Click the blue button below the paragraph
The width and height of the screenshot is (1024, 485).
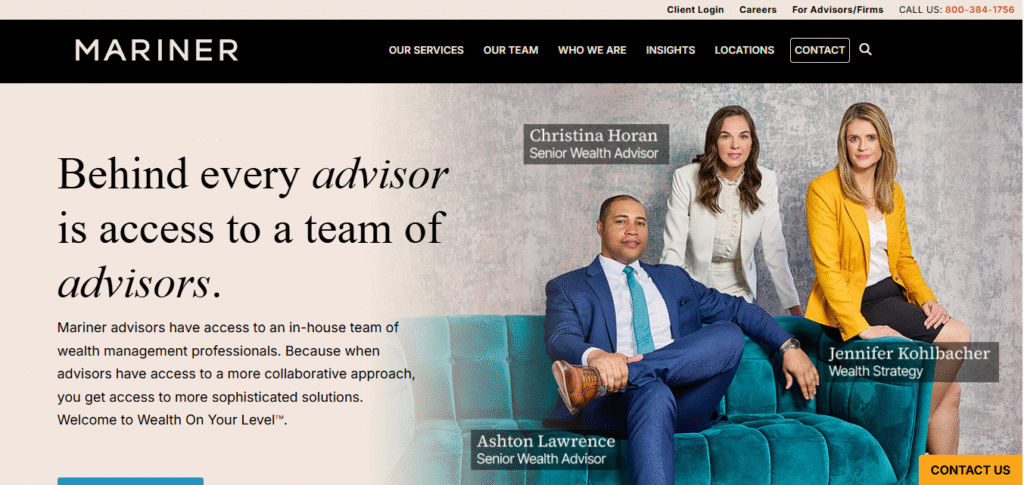[x=131, y=481]
